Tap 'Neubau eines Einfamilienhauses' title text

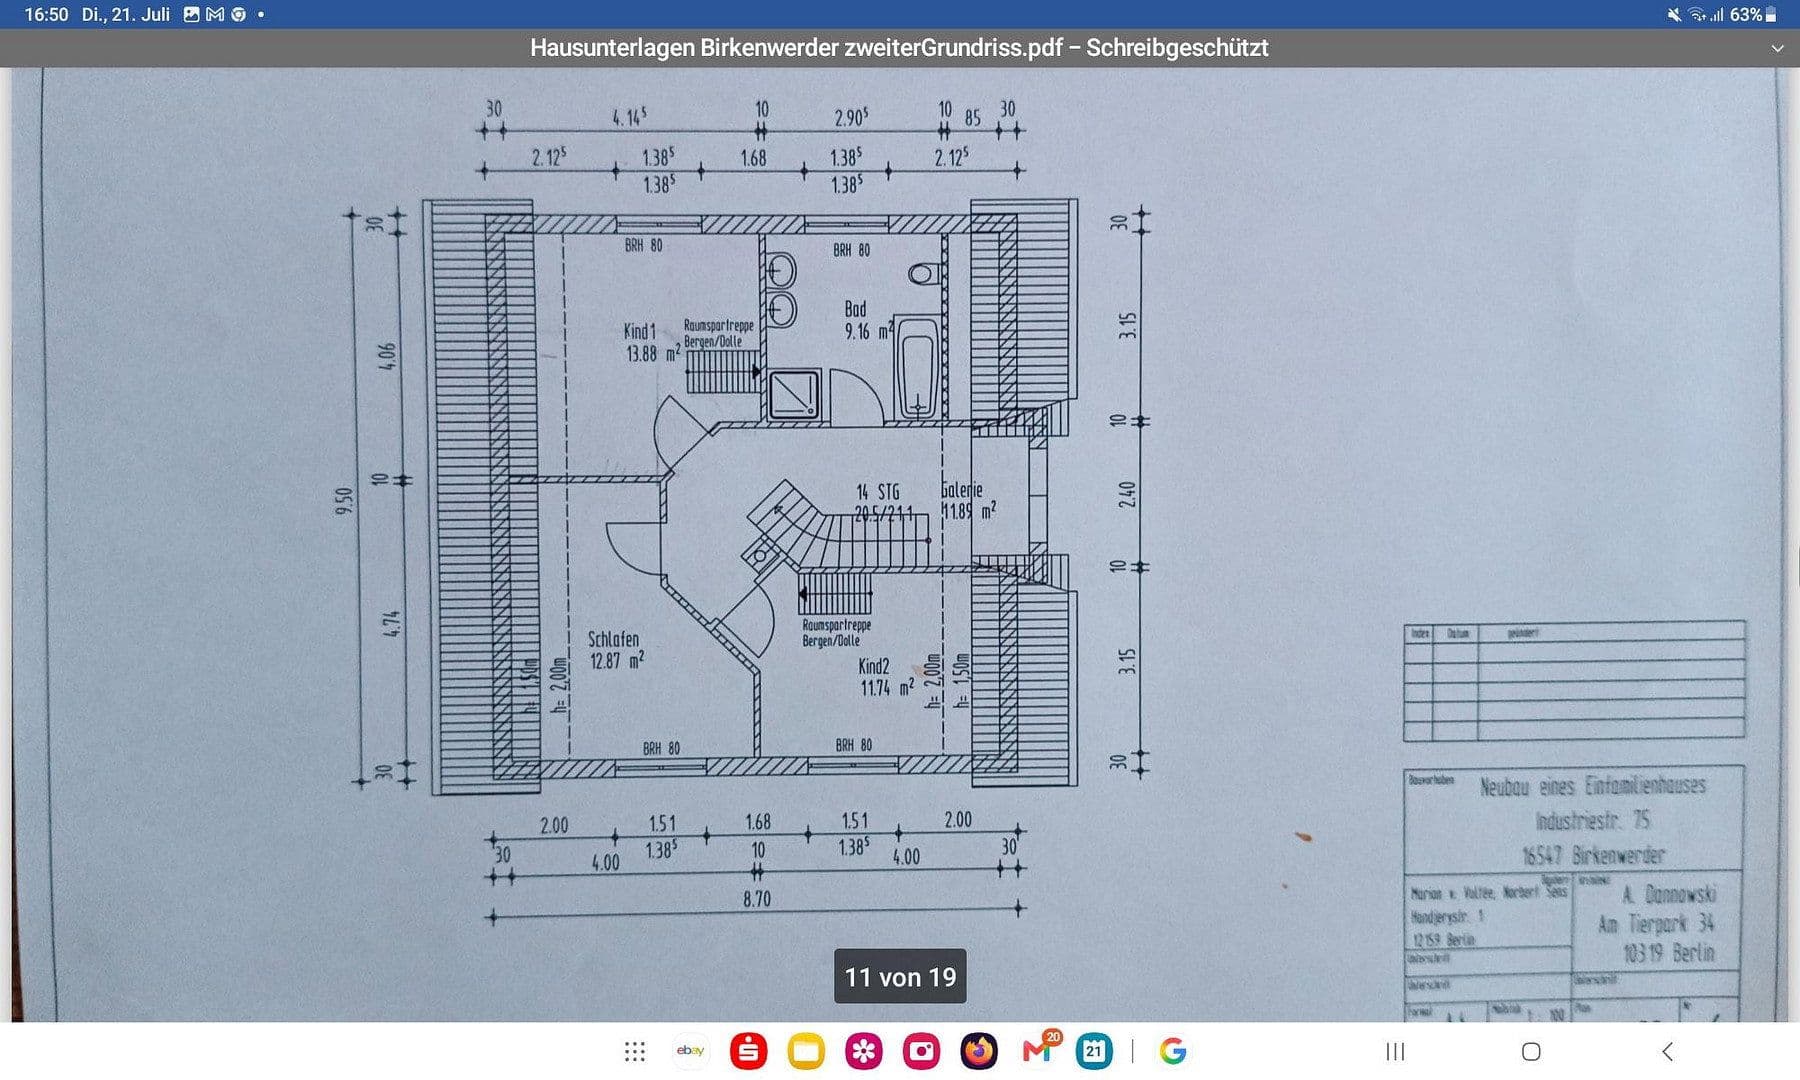coord(1593,786)
